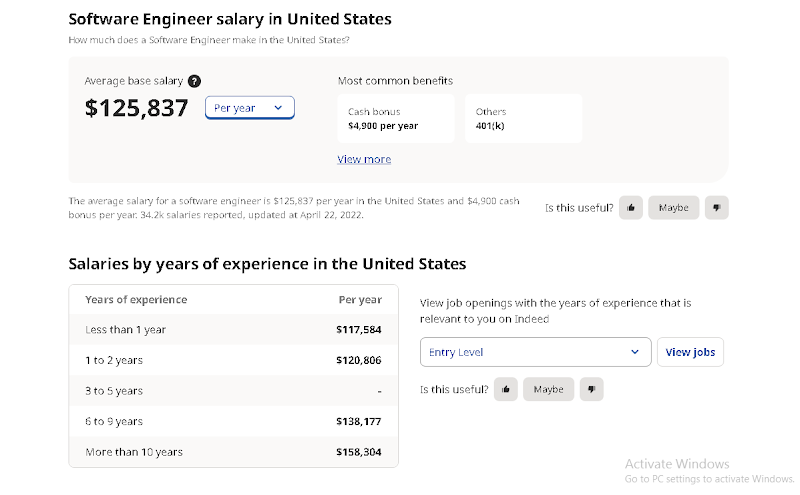Click the help icon beside Average base salary
The image size is (800, 495).
pyautogui.click(x=194, y=81)
